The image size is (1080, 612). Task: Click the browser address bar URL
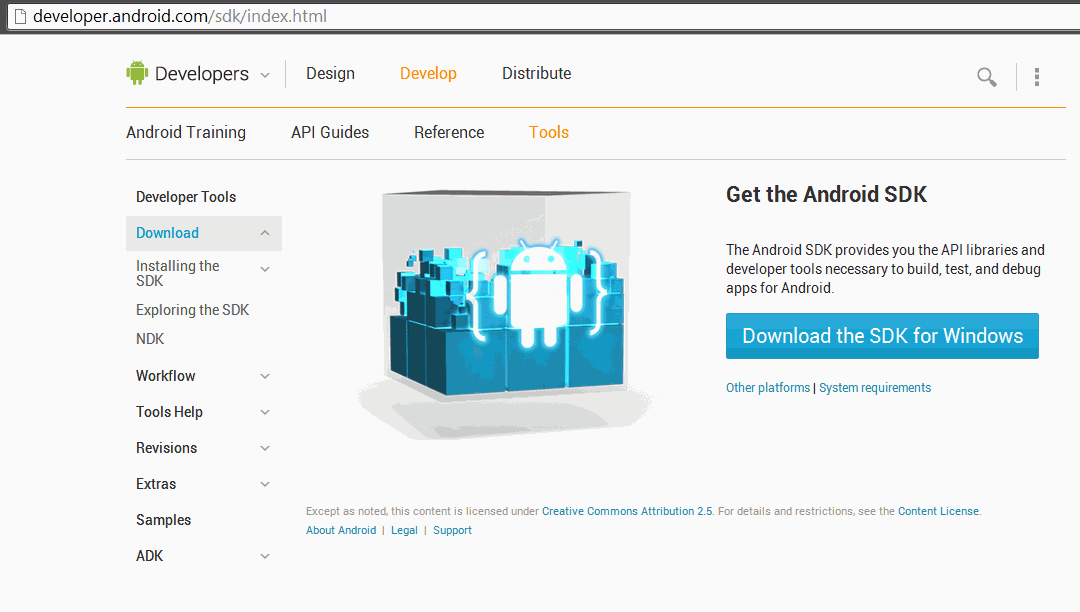point(180,17)
